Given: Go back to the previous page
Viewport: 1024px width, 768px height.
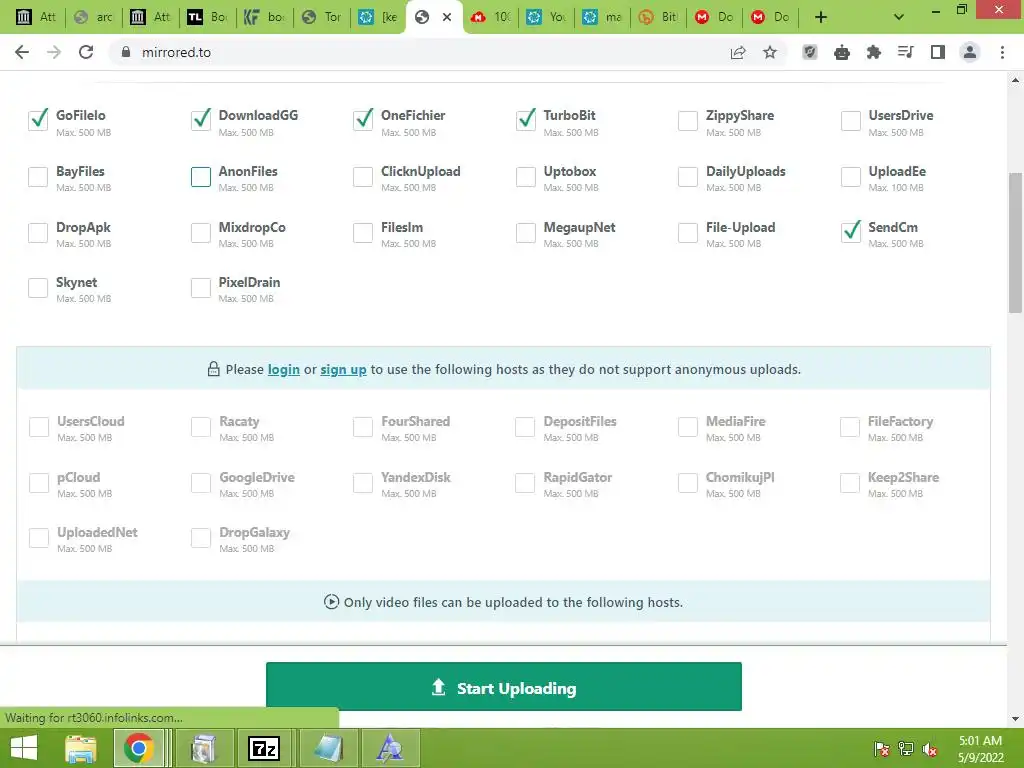Looking at the screenshot, I should pyautogui.click(x=22, y=52).
